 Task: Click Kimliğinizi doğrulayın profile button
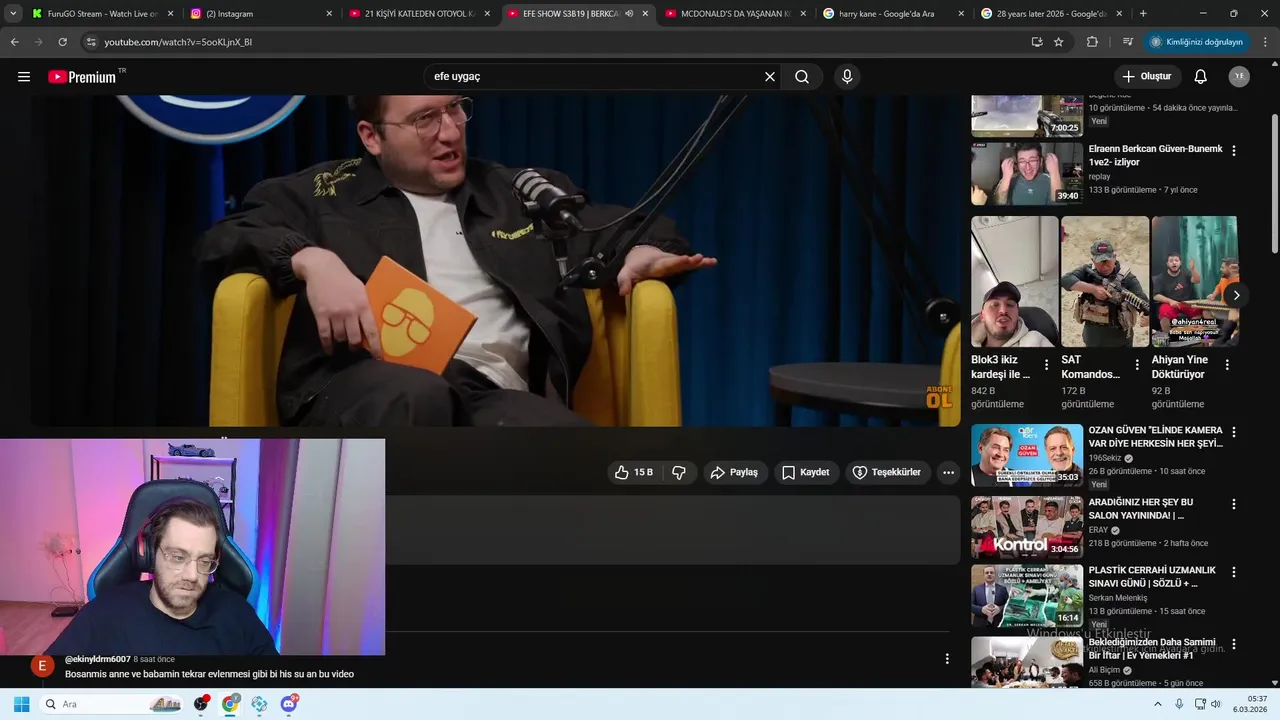[x=1197, y=42]
